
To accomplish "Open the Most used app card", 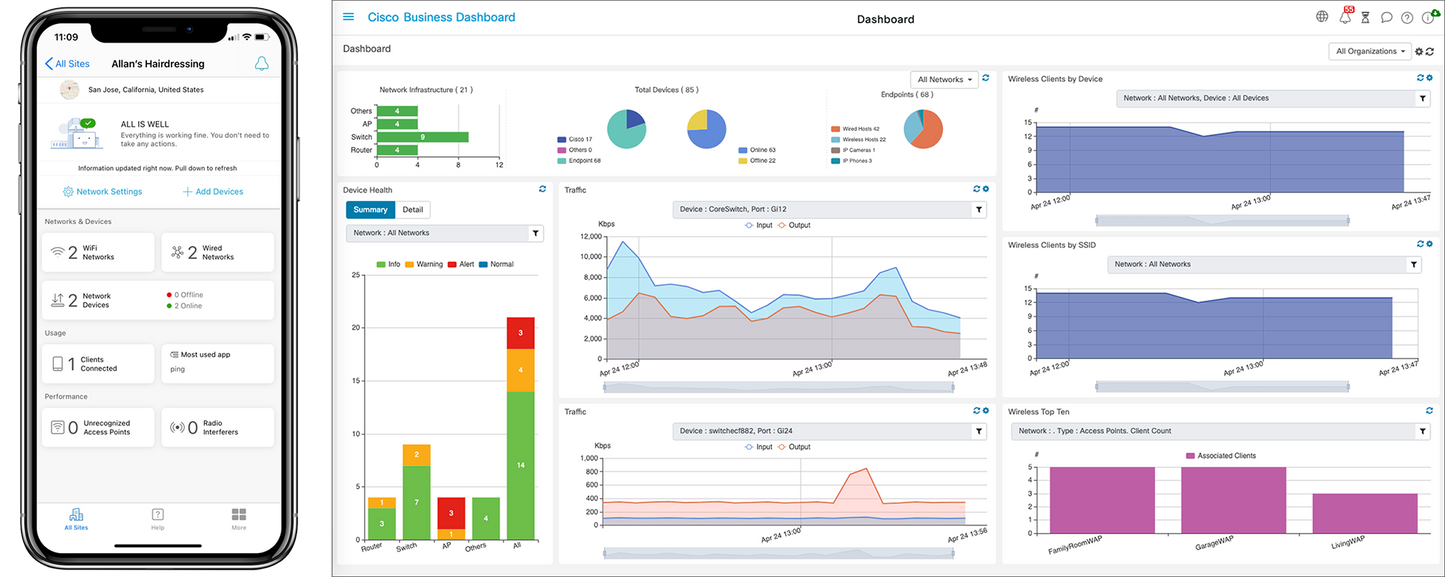I will (217, 364).
